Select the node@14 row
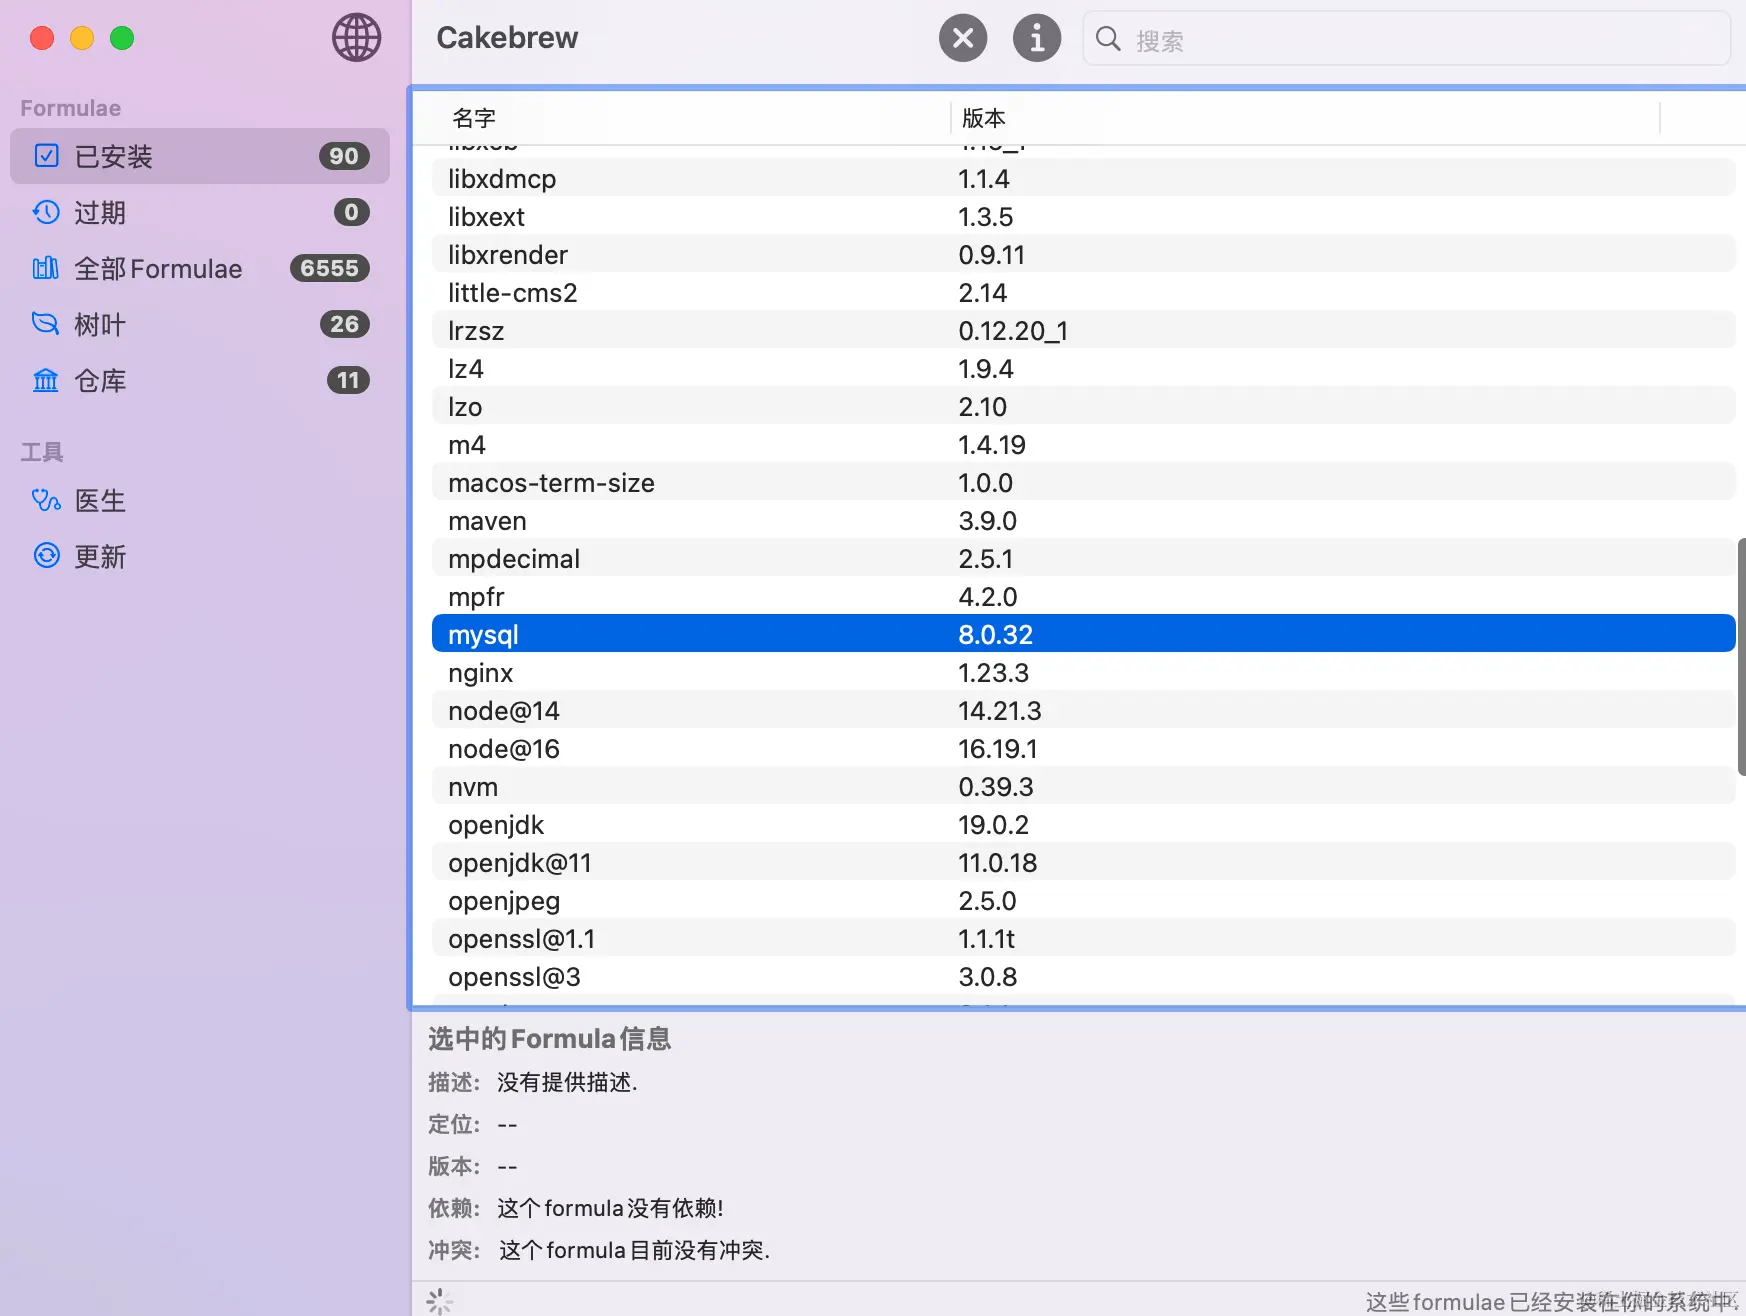1746x1316 pixels. 1084,711
